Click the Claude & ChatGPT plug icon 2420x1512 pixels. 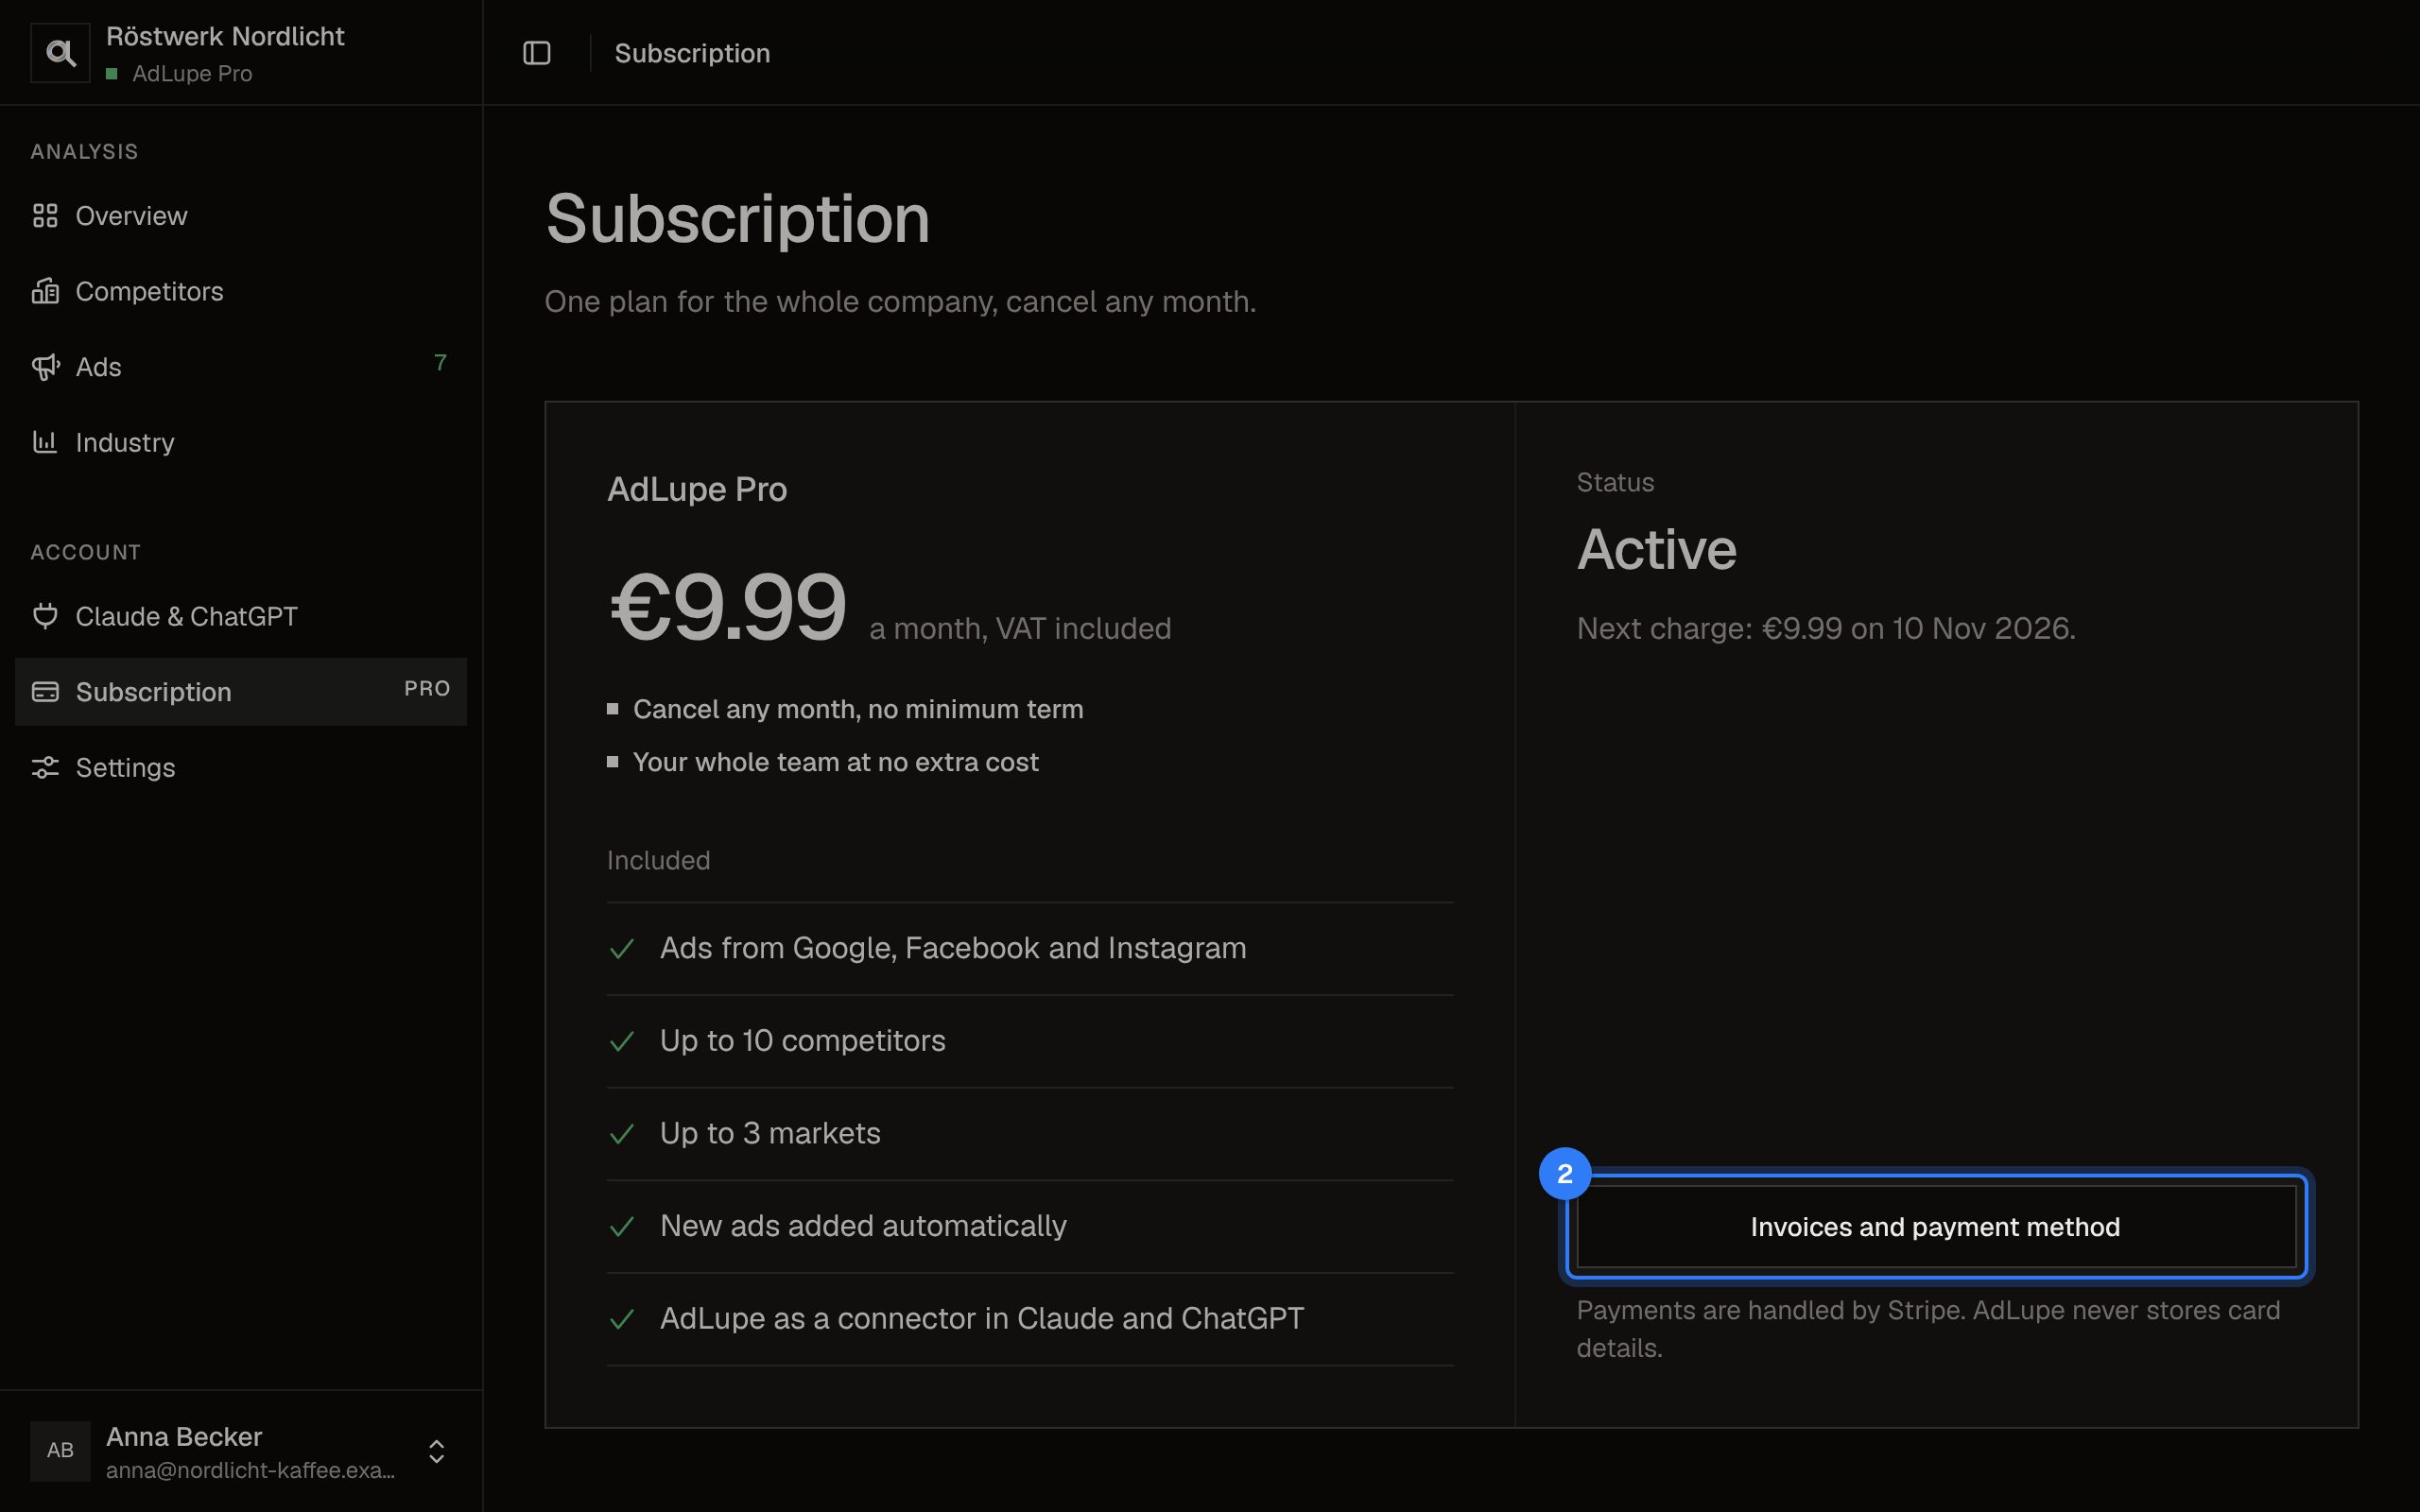point(45,616)
